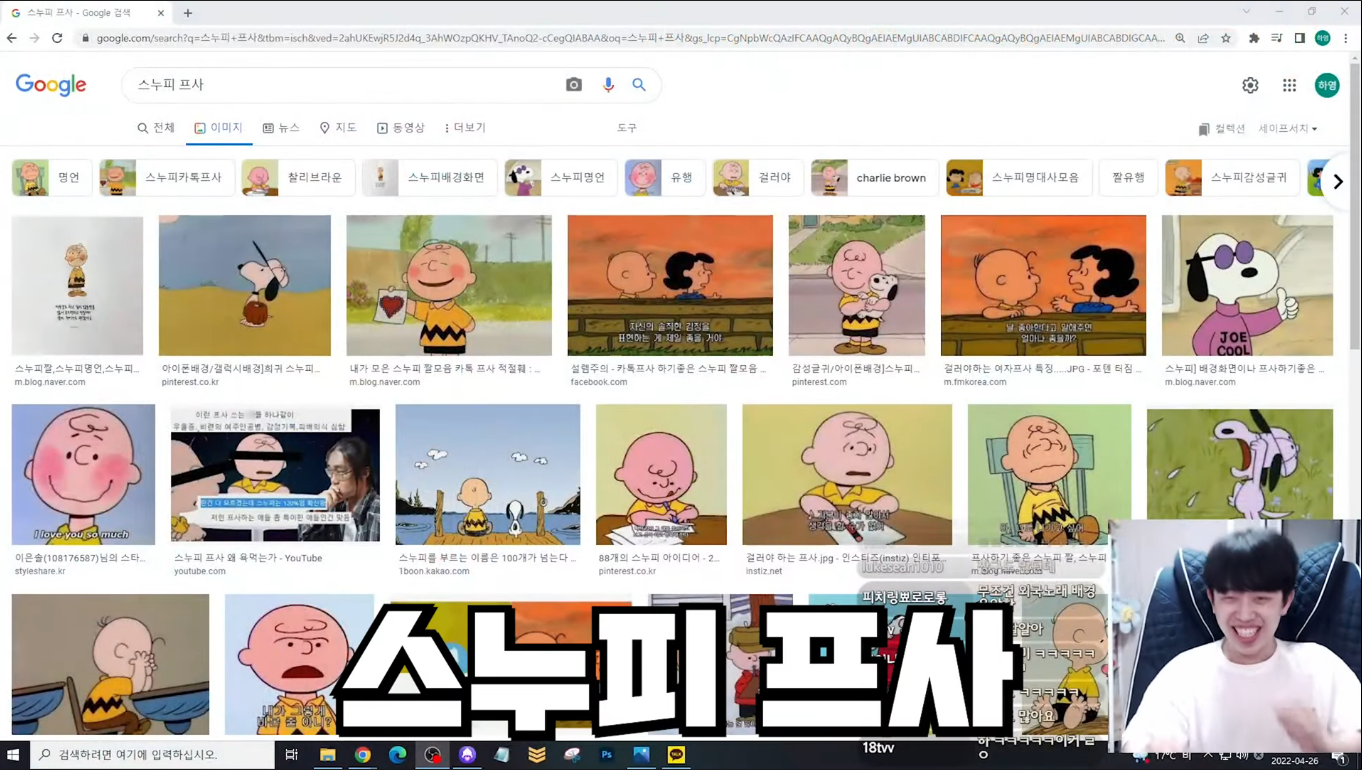Toggle the Chrome side panel icon
The height and width of the screenshot is (770, 1362).
click(x=1299, y=38)
